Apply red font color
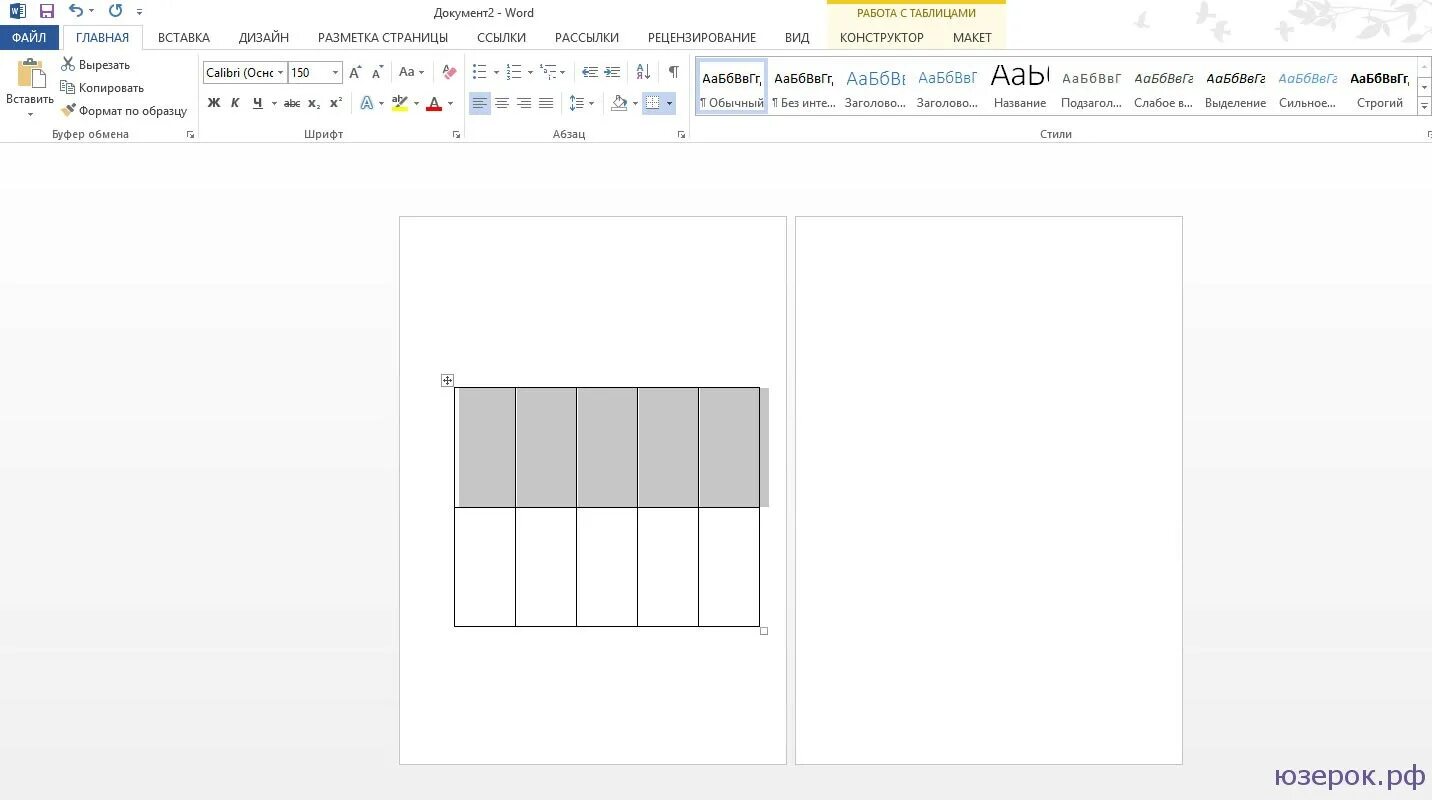 pos(434,103)
